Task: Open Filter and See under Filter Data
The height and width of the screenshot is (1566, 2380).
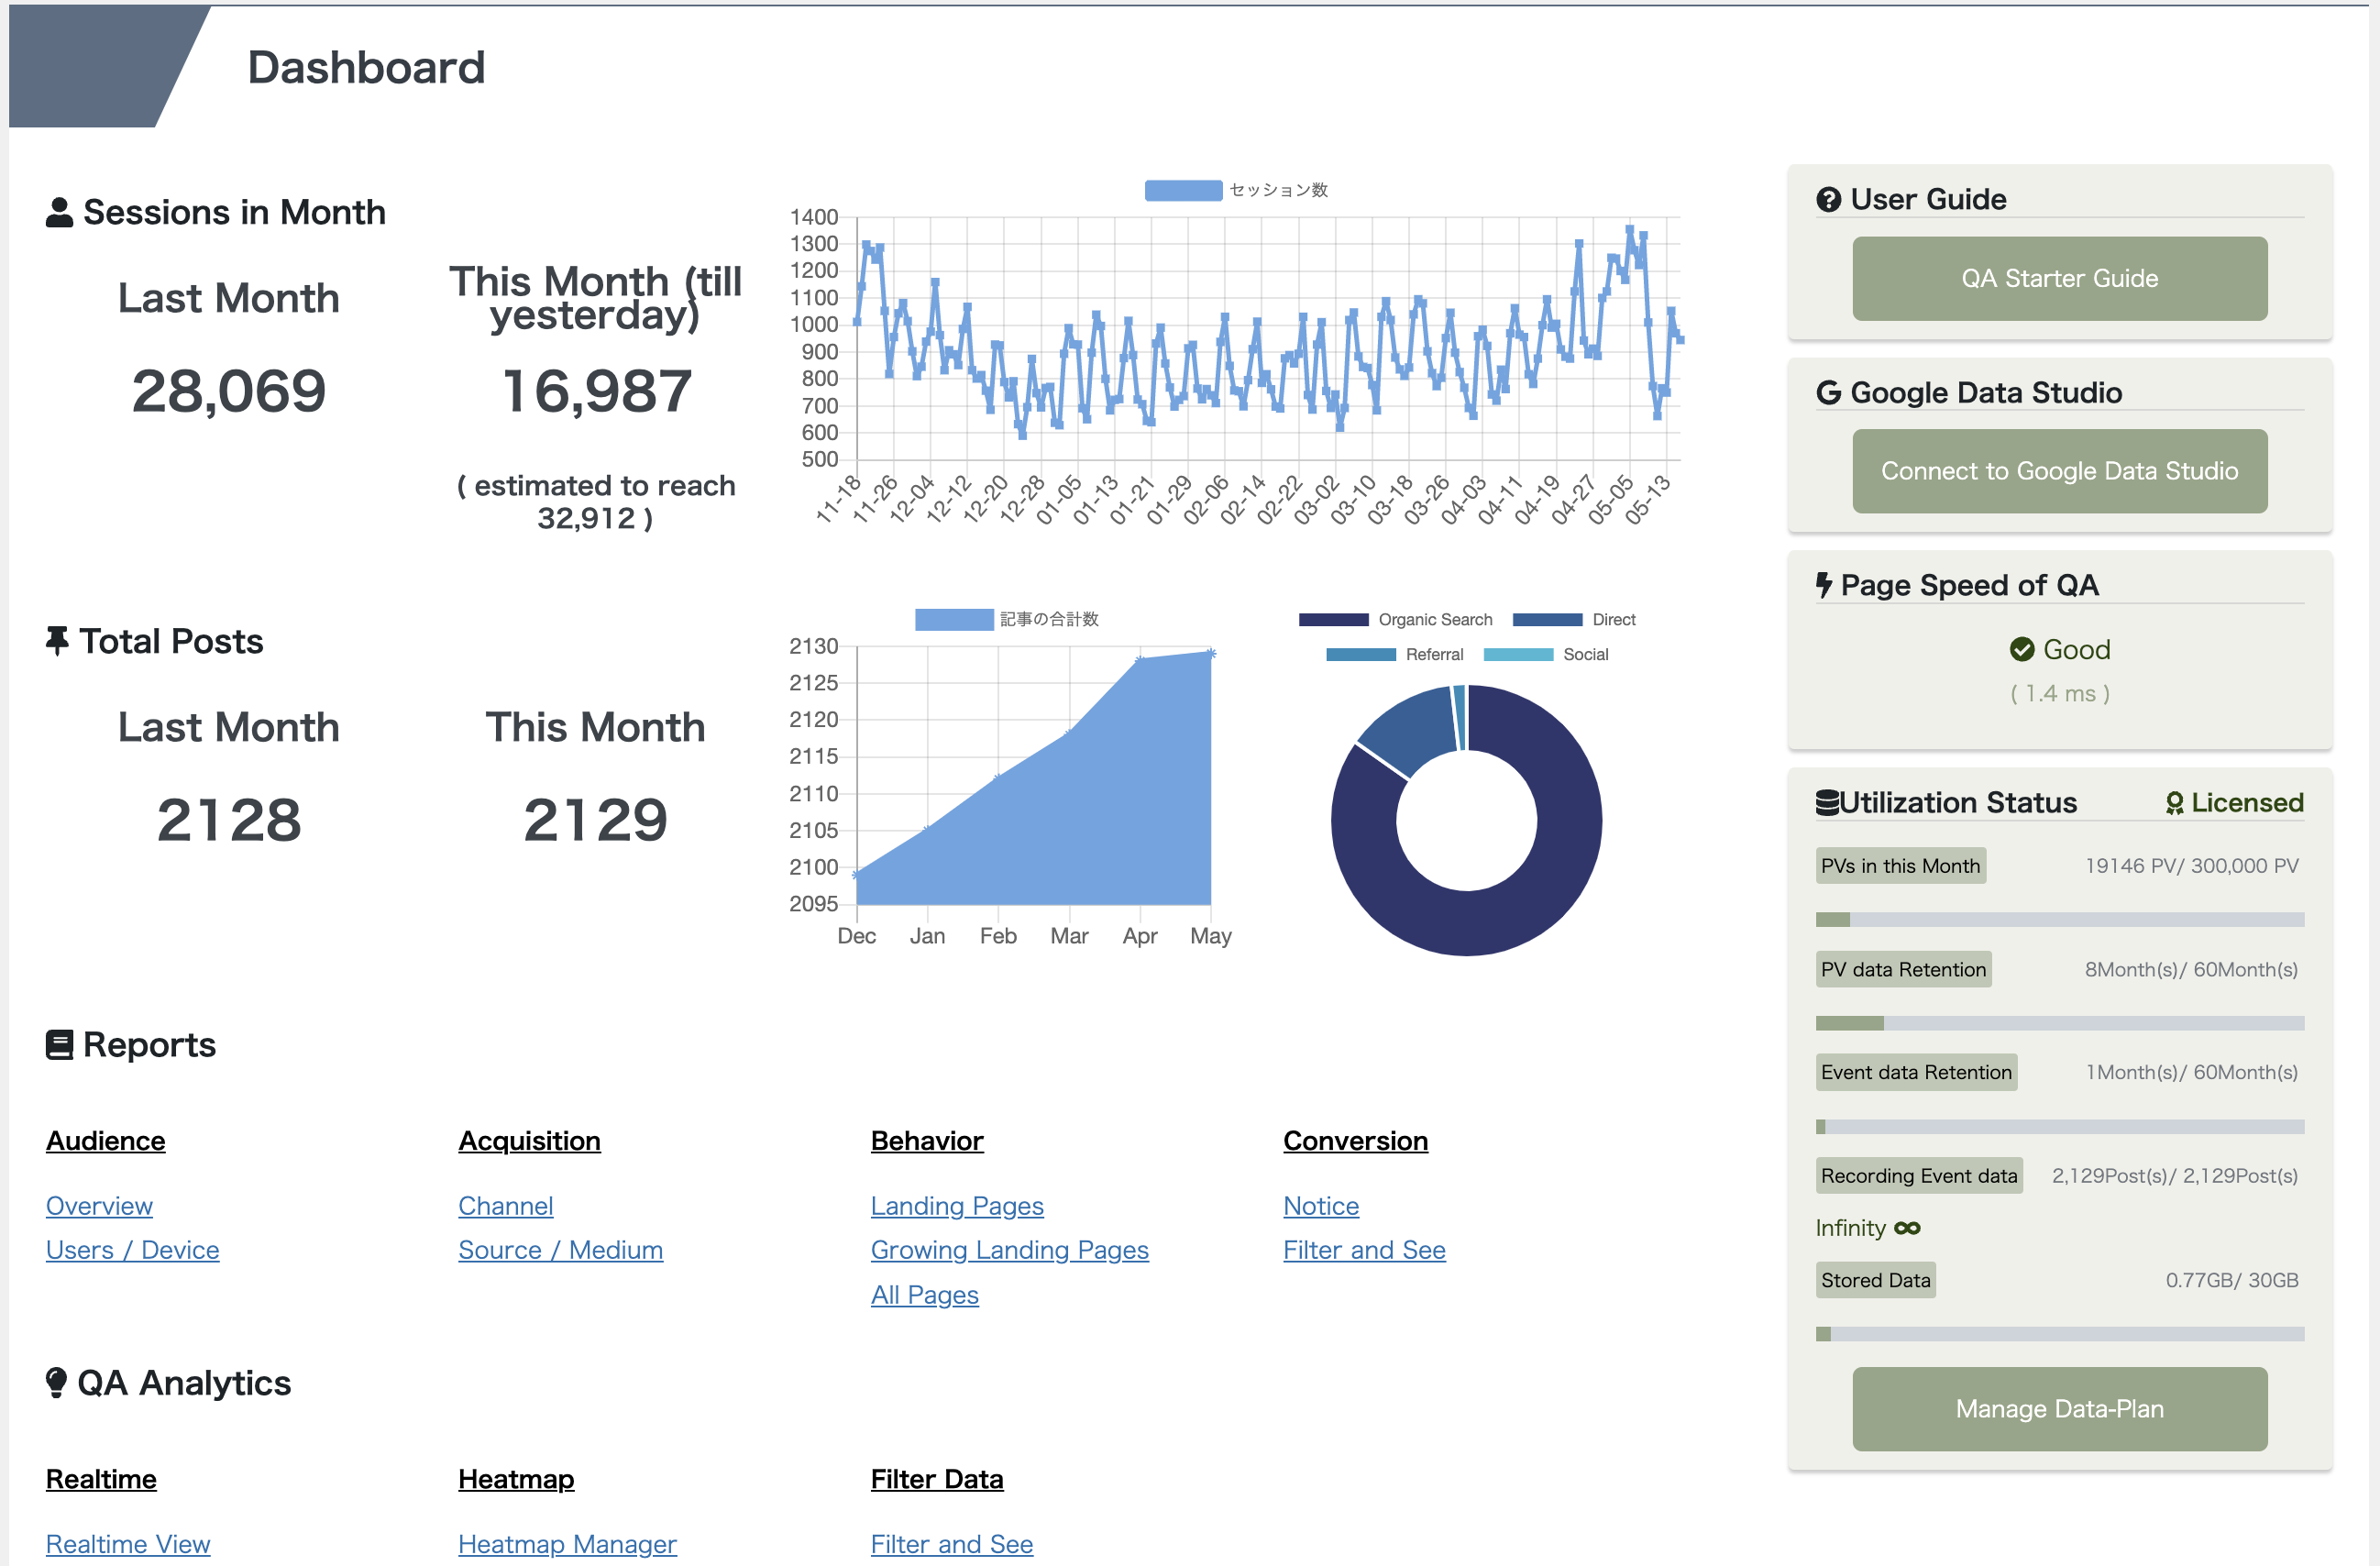Action: [x=951, y=1544]
